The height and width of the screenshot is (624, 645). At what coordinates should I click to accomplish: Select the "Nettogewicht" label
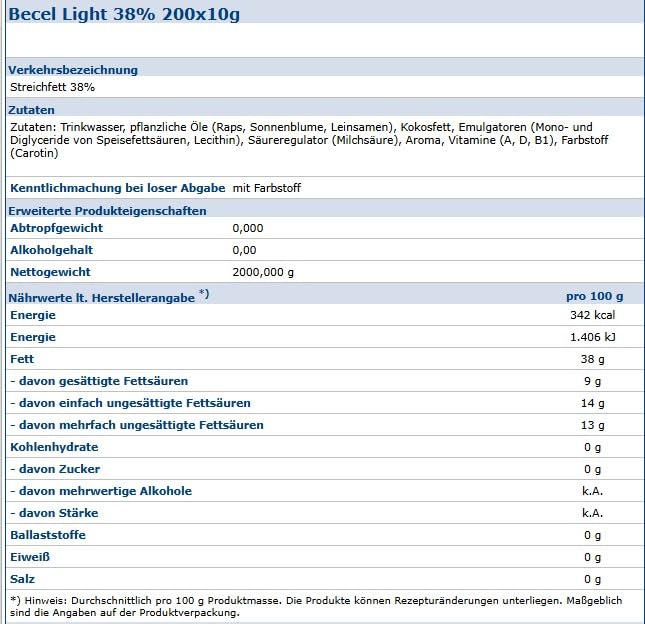click(50, 272)
